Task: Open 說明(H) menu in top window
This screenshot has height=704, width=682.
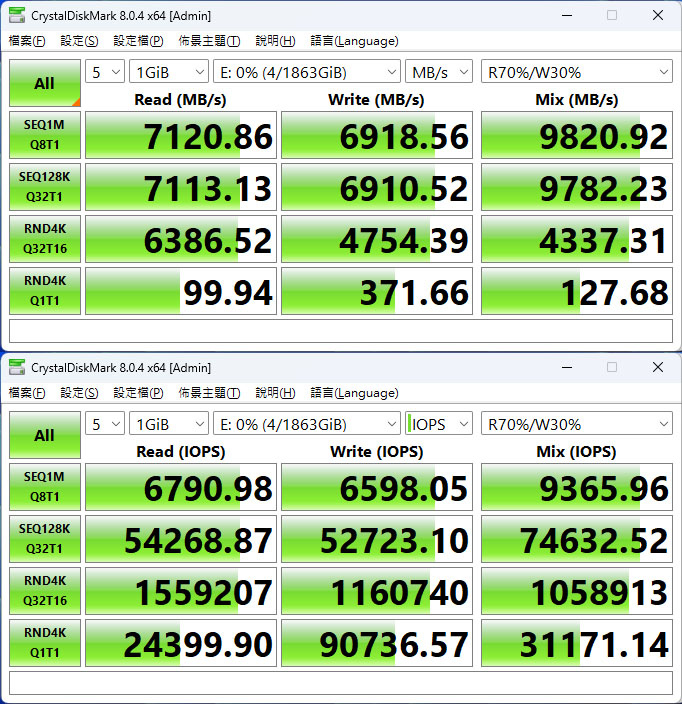Action: (275, 41)
